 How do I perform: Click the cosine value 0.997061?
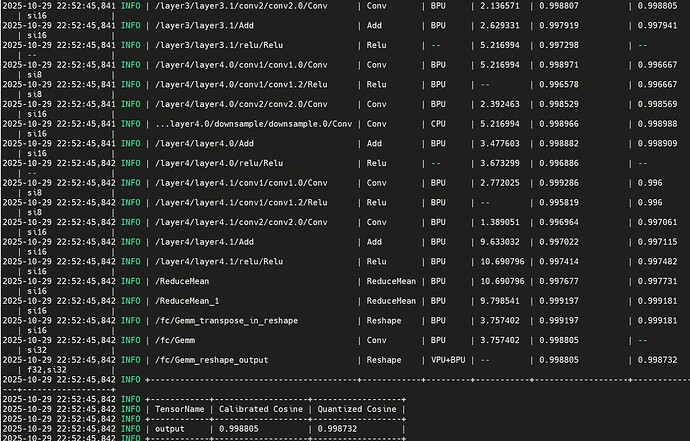(657, 222)
